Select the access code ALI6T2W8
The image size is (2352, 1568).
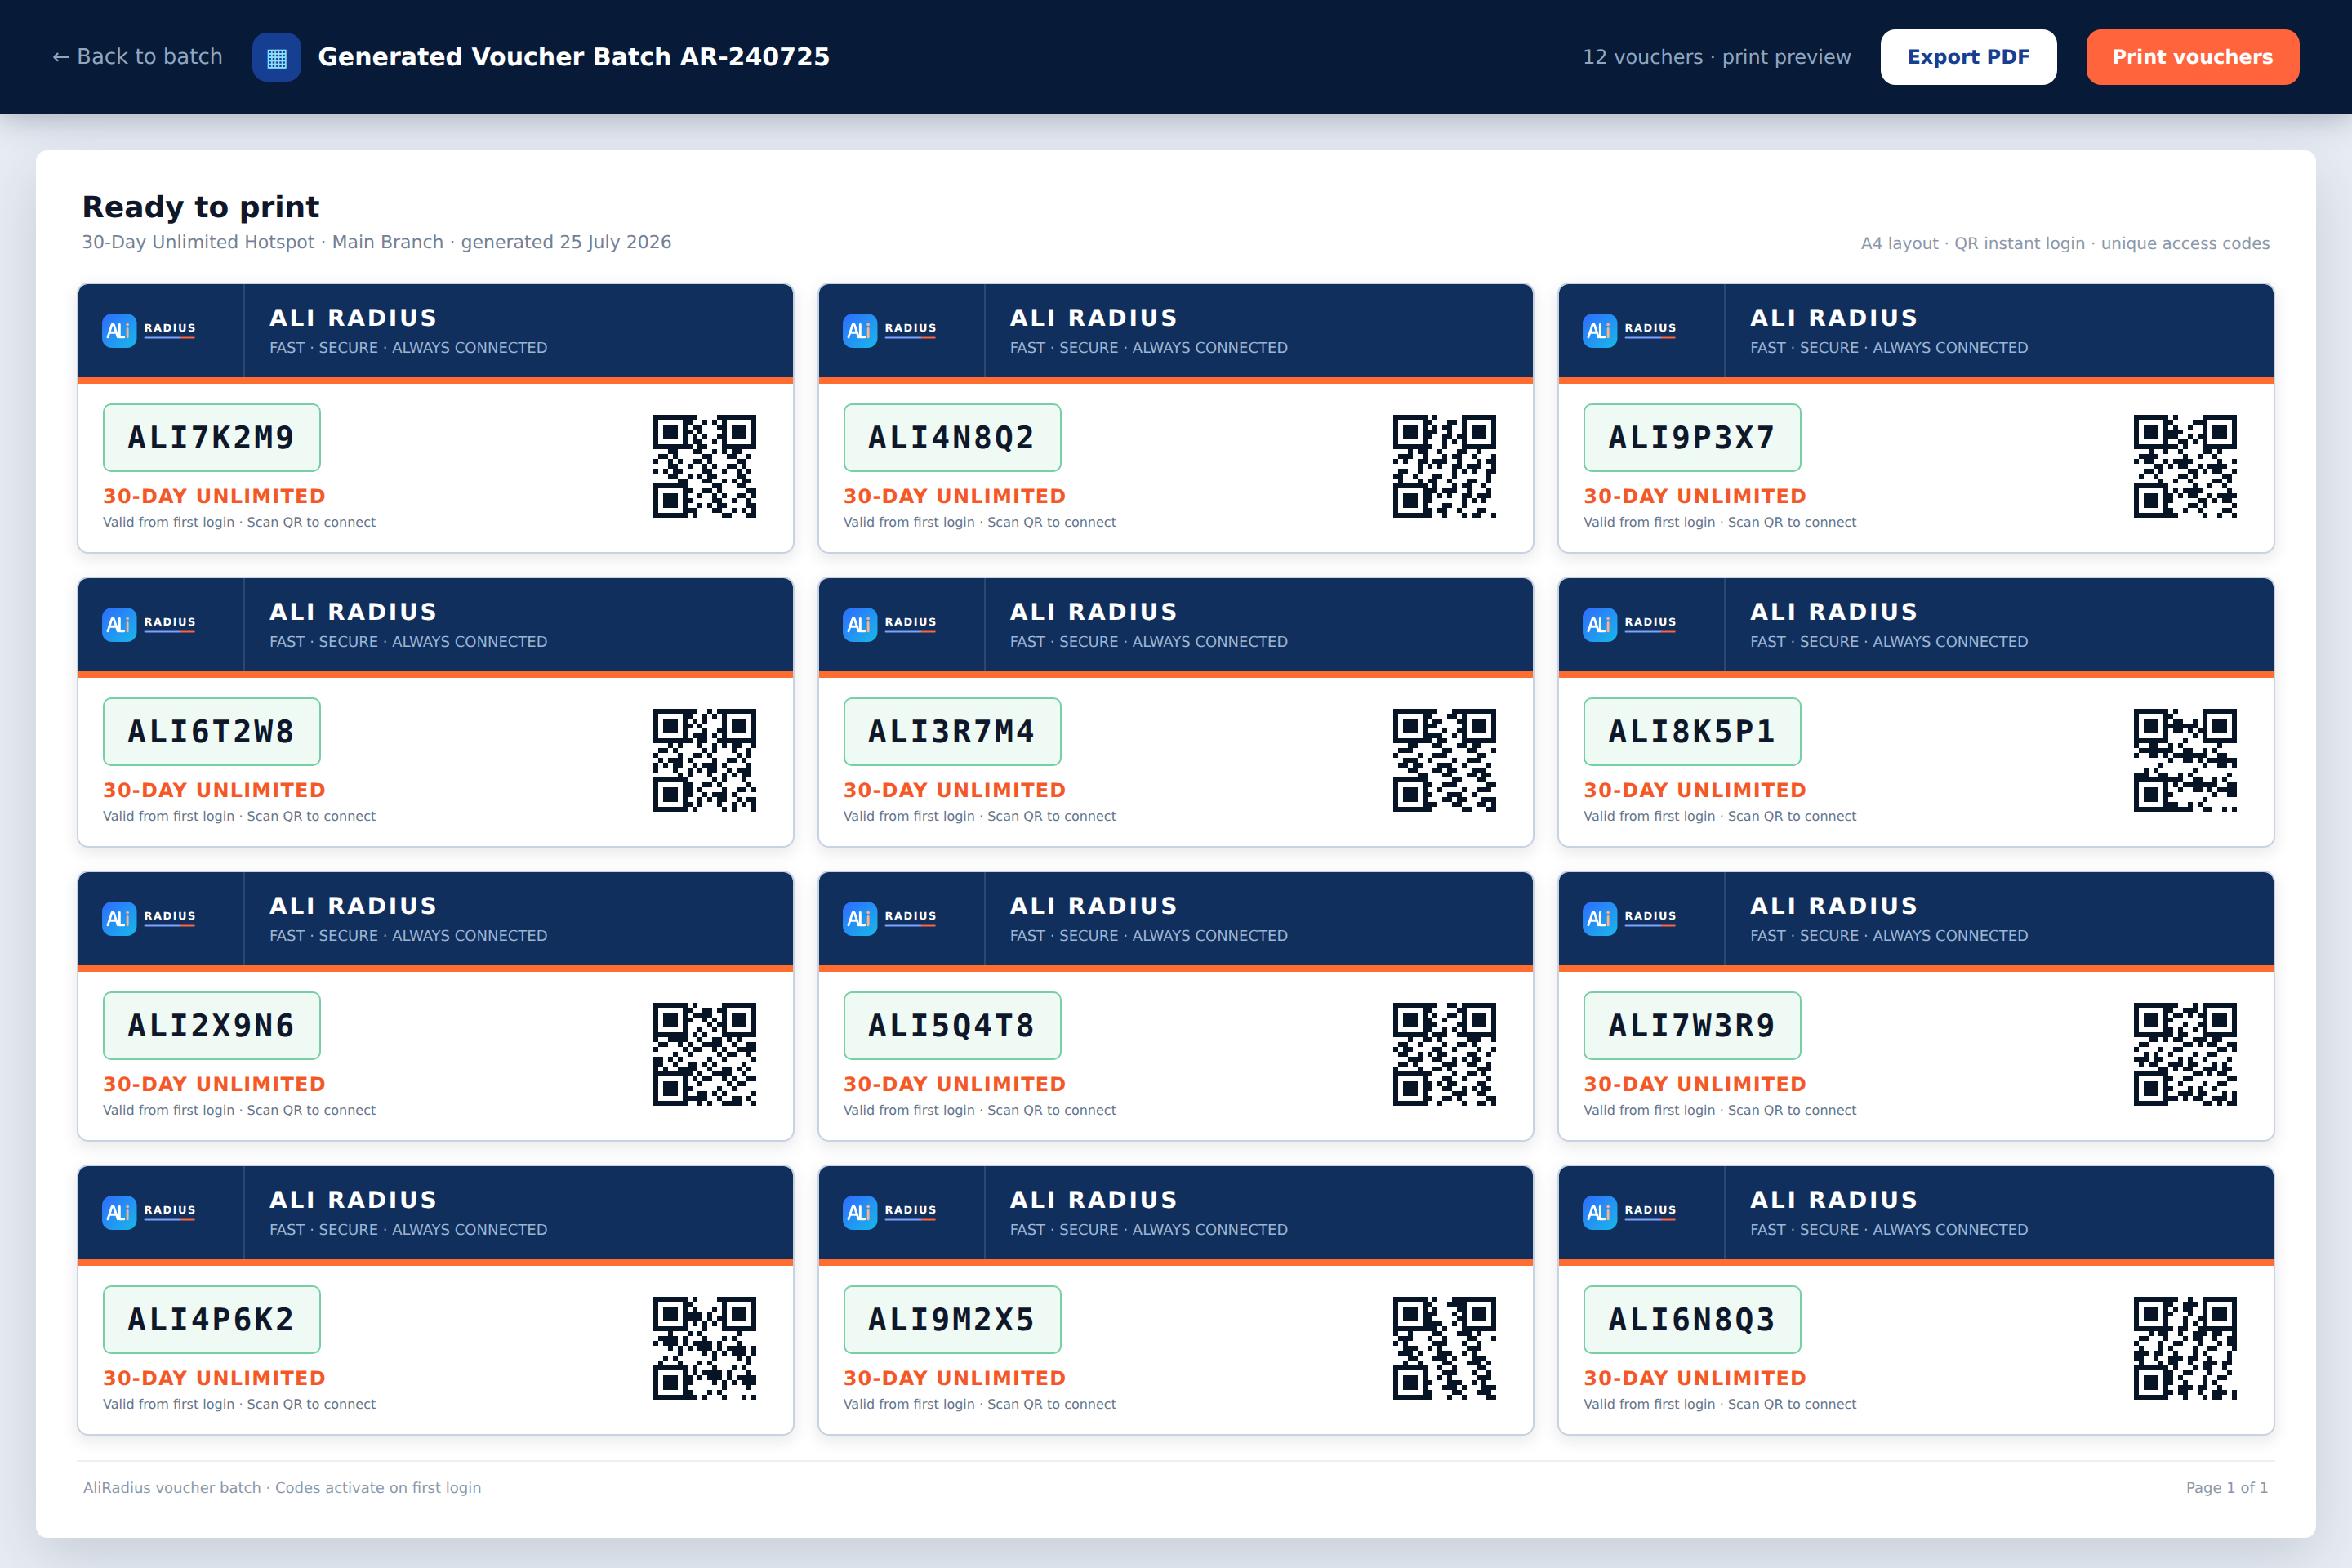(x=211, y=732)
